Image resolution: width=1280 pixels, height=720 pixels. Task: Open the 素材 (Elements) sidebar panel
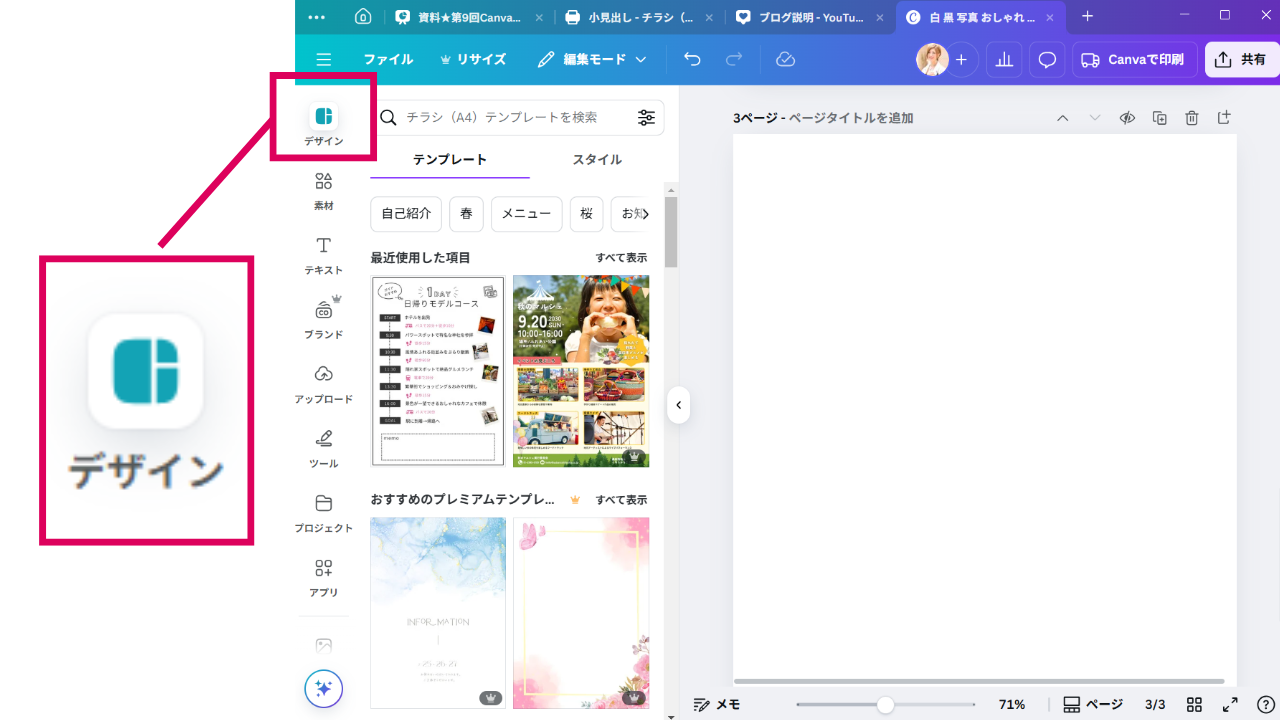coord(323,190)
